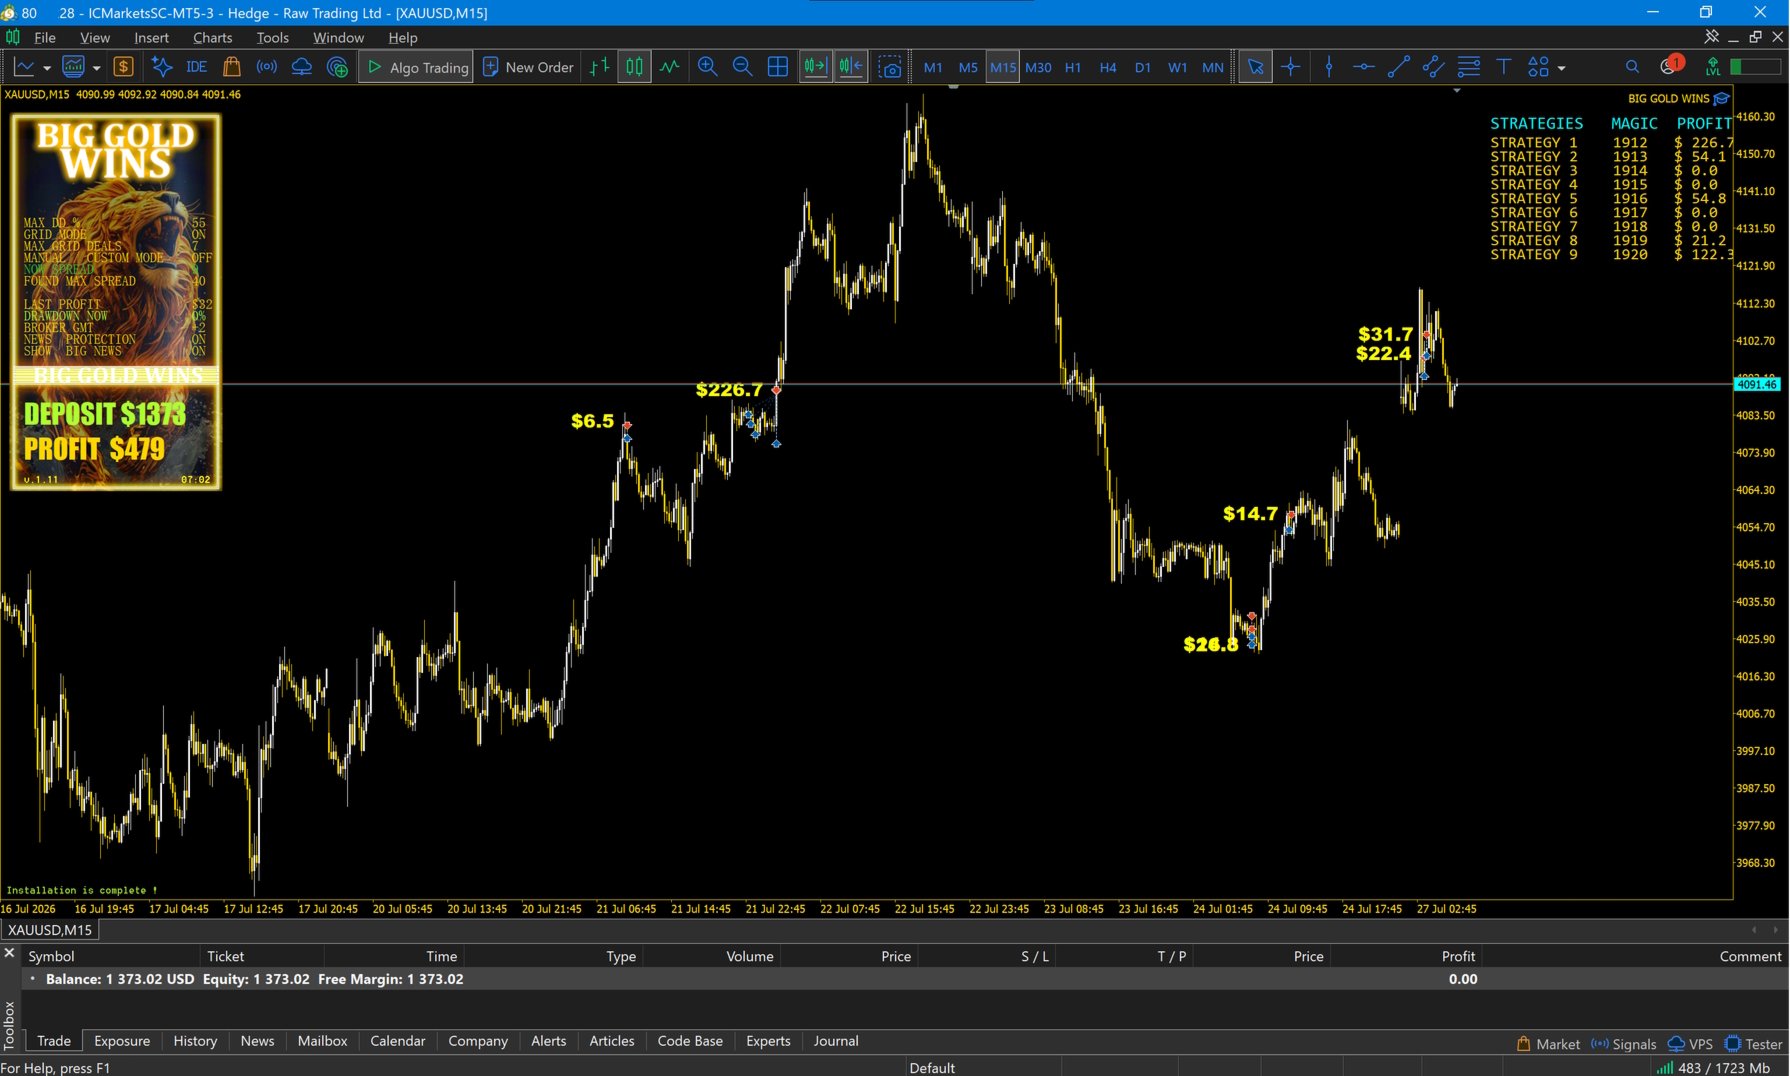Viewport: 1790px width, 1076px height.
Task: Expand the objects shapes dropdown arrow
Action: pos(1561,68)
